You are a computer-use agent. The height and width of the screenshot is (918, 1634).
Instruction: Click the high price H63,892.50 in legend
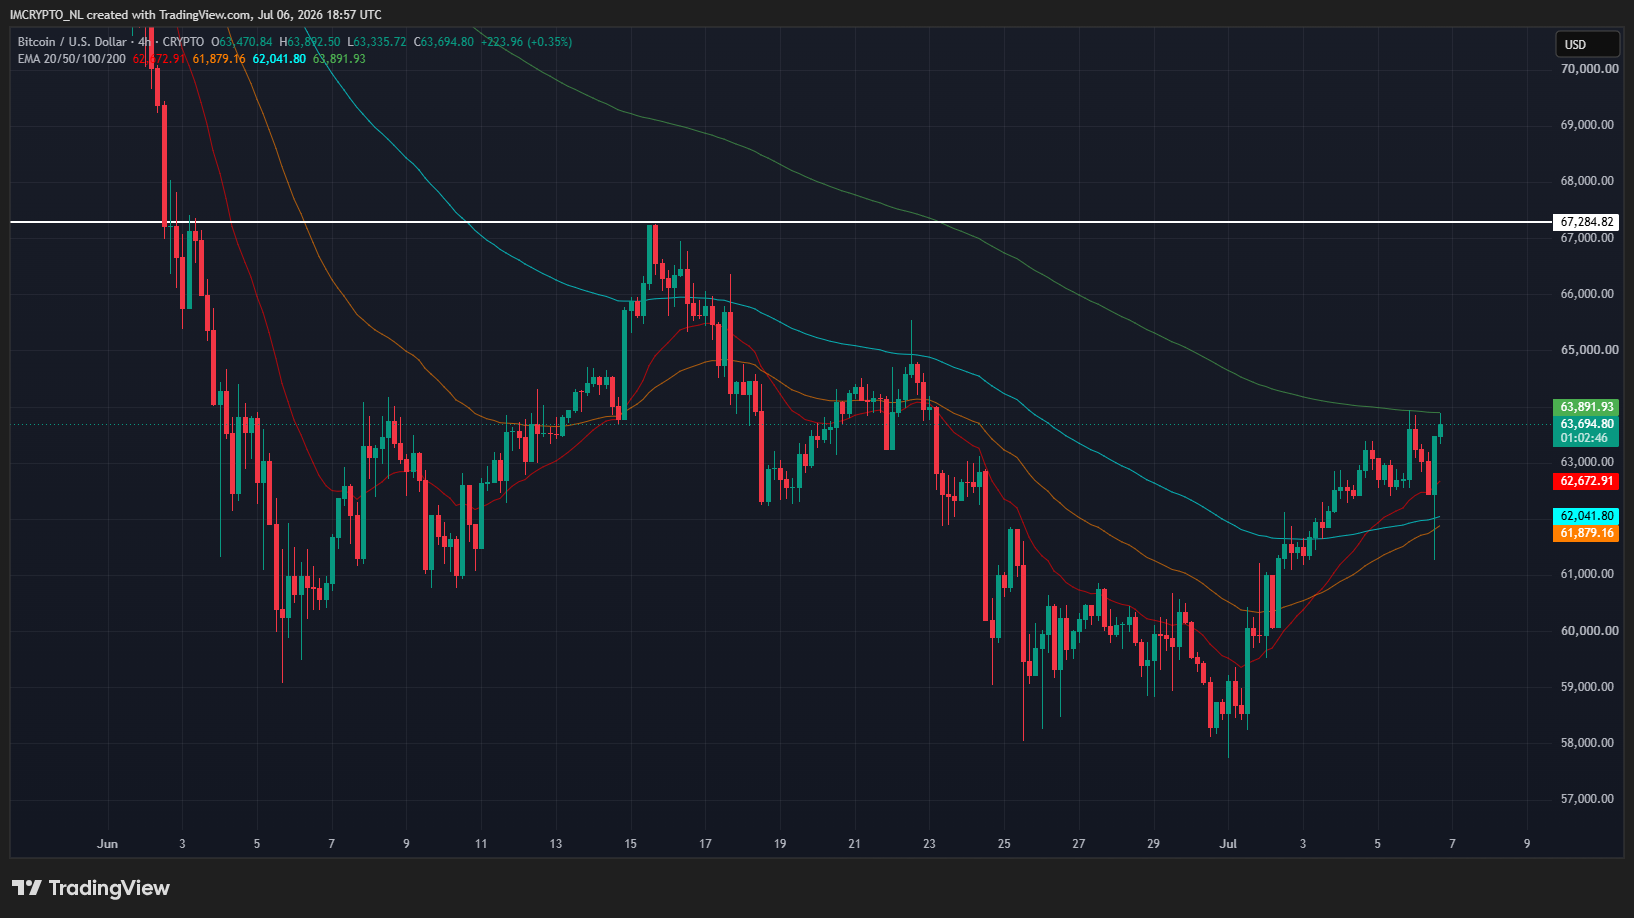pyautogui.click(x=309, y=42)
